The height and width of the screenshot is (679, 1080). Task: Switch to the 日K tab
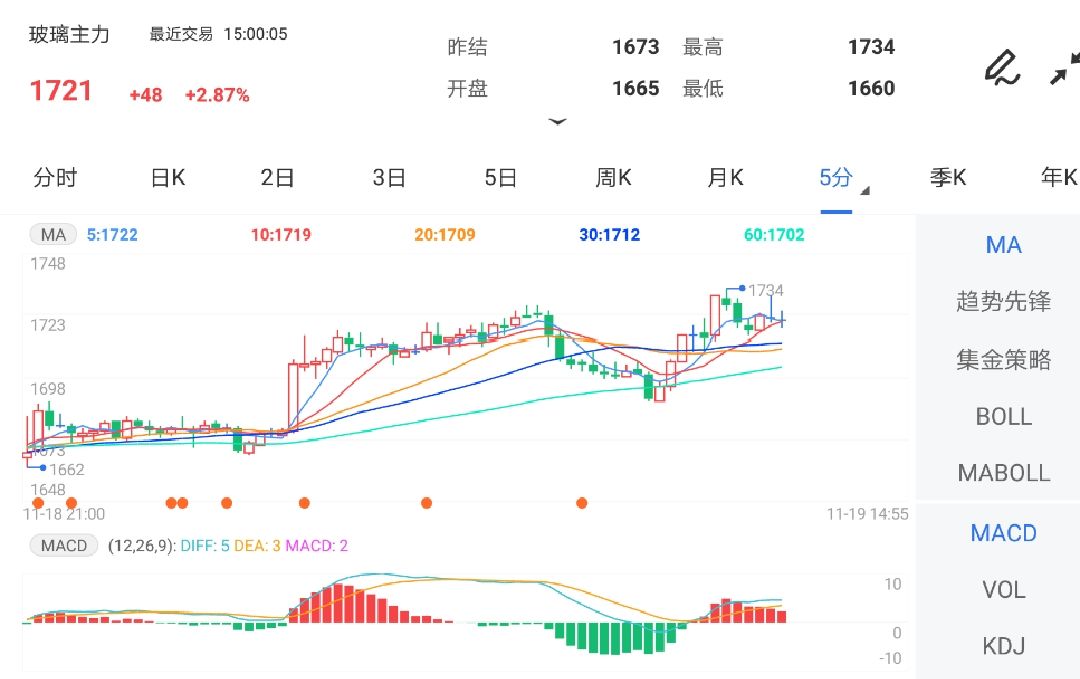[x=166, y=177]
